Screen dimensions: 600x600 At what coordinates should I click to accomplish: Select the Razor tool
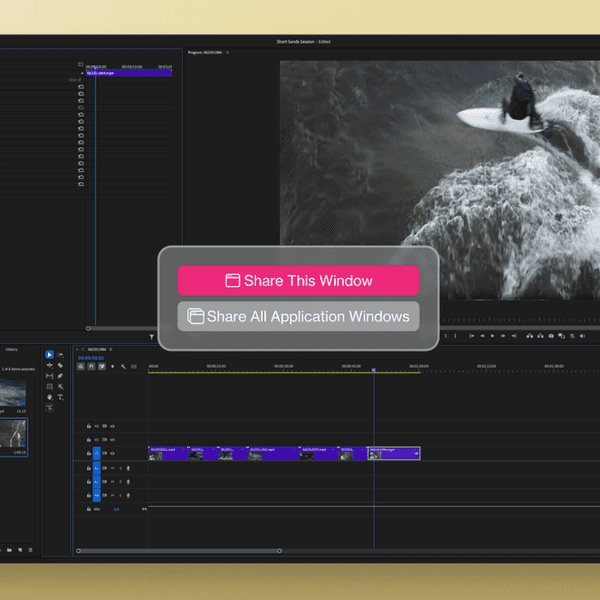click(x=60, y=365)
